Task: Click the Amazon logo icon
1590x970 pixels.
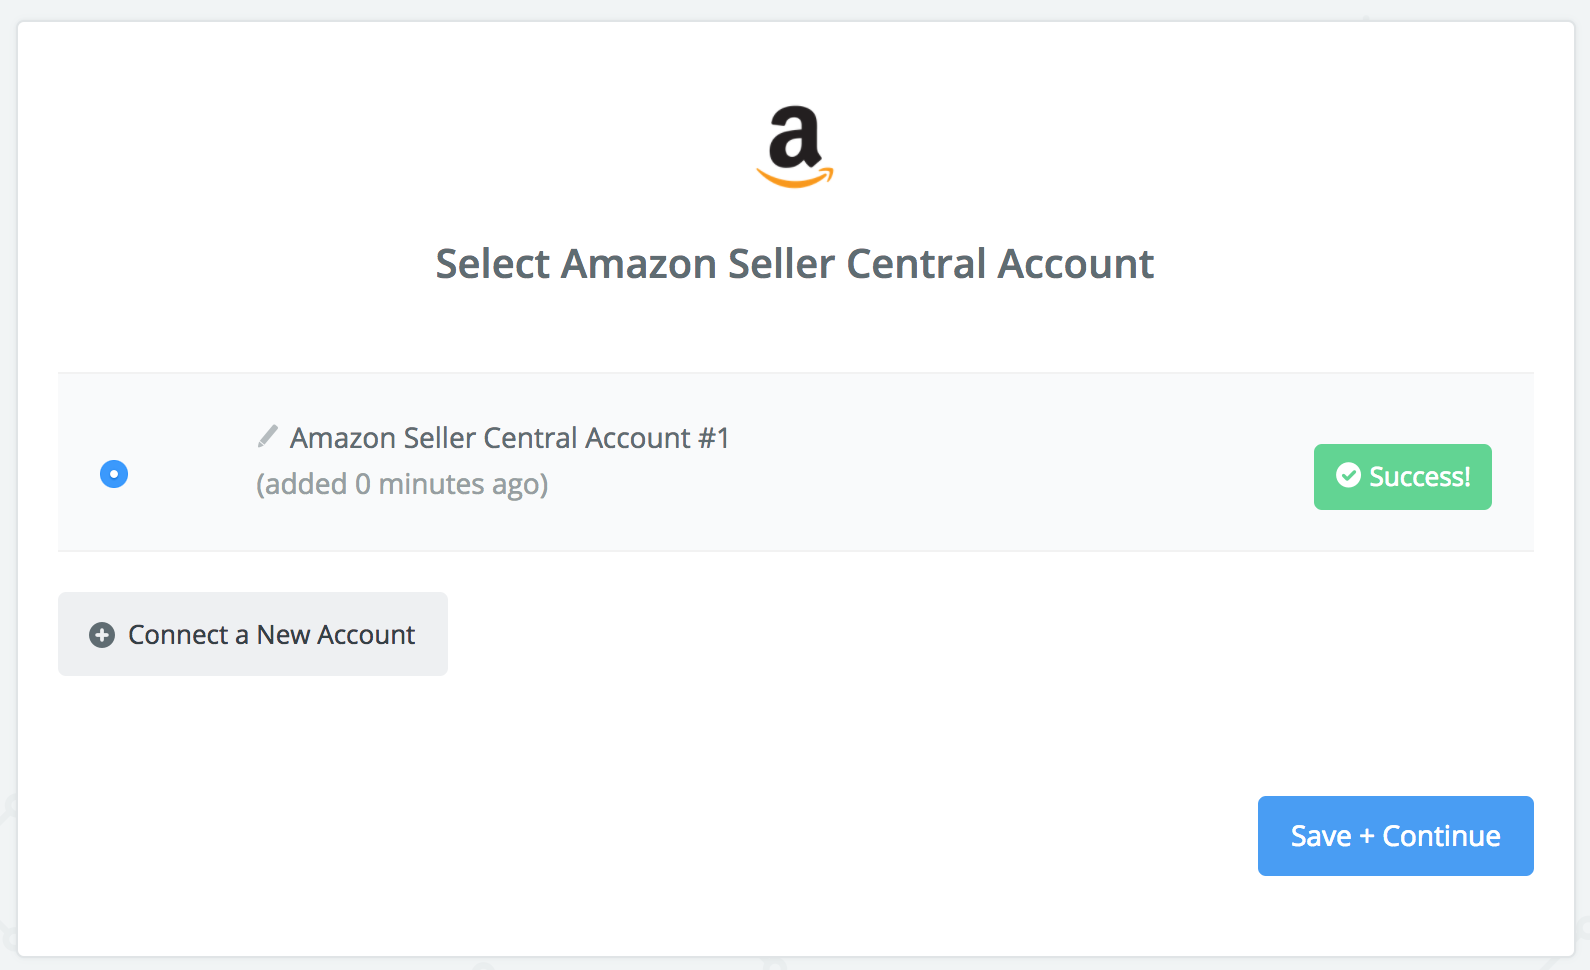Action: [x=795, y=146]
